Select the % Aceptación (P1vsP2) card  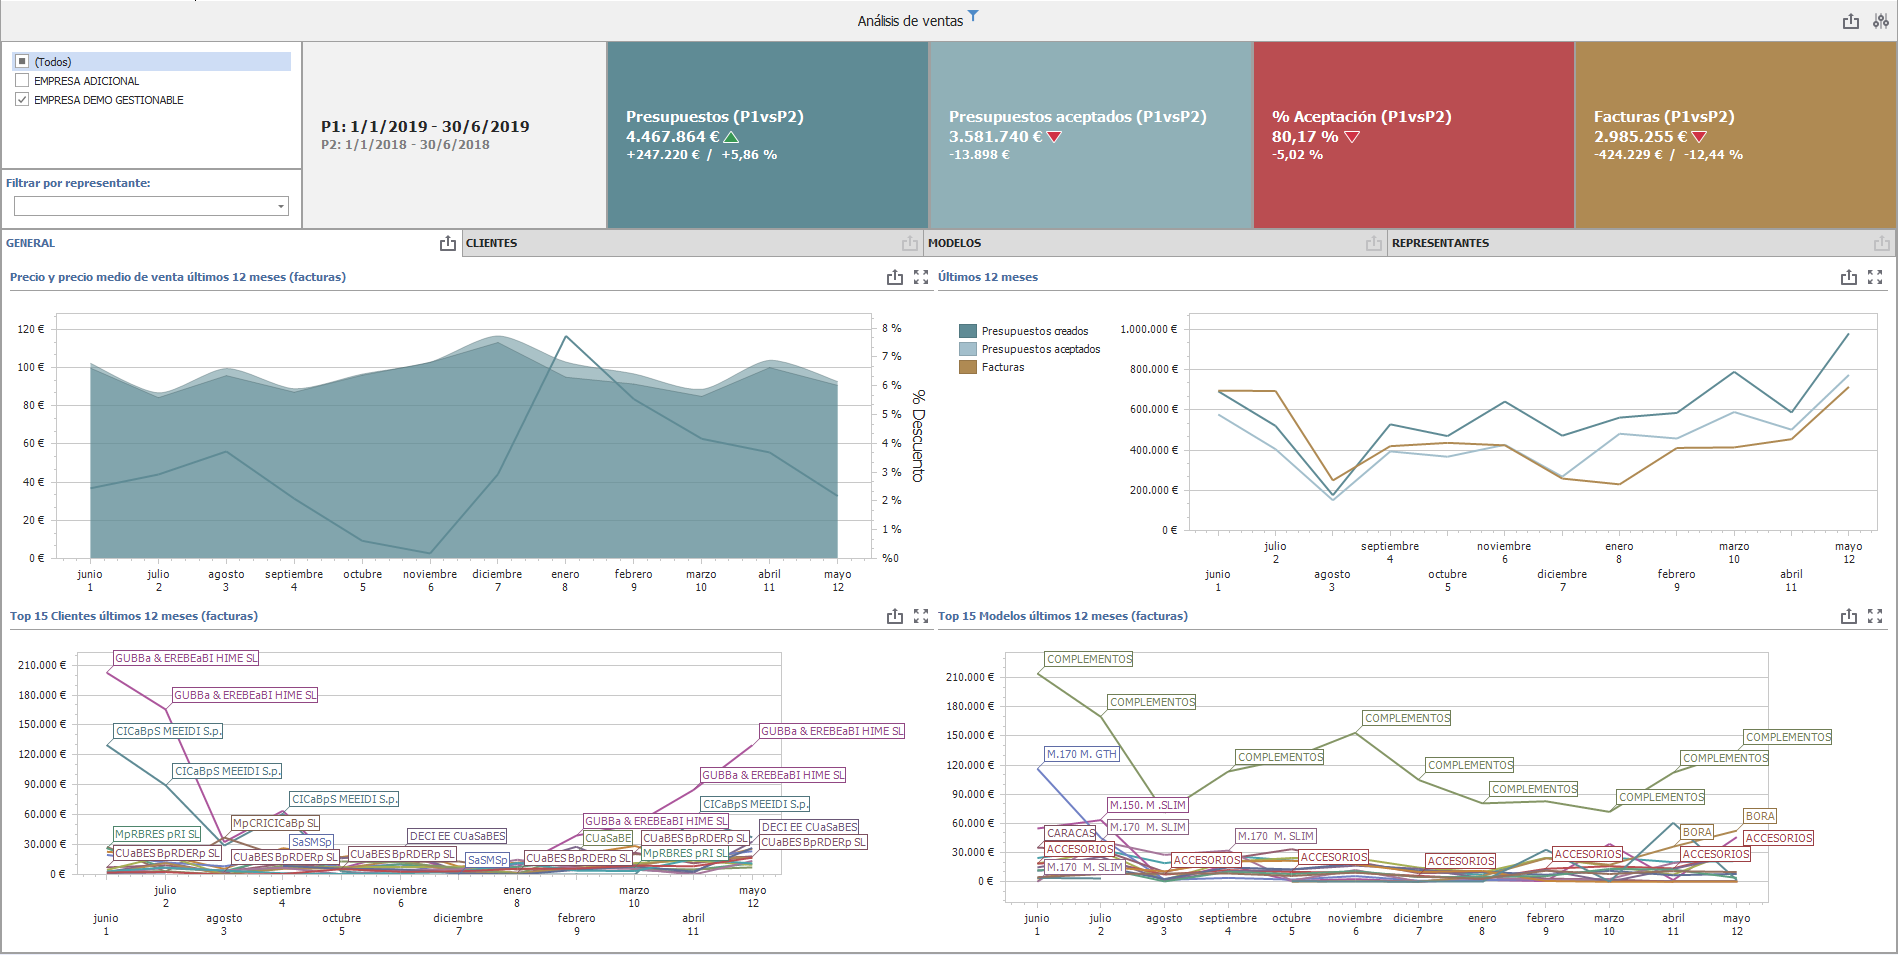click(1414, 135)
